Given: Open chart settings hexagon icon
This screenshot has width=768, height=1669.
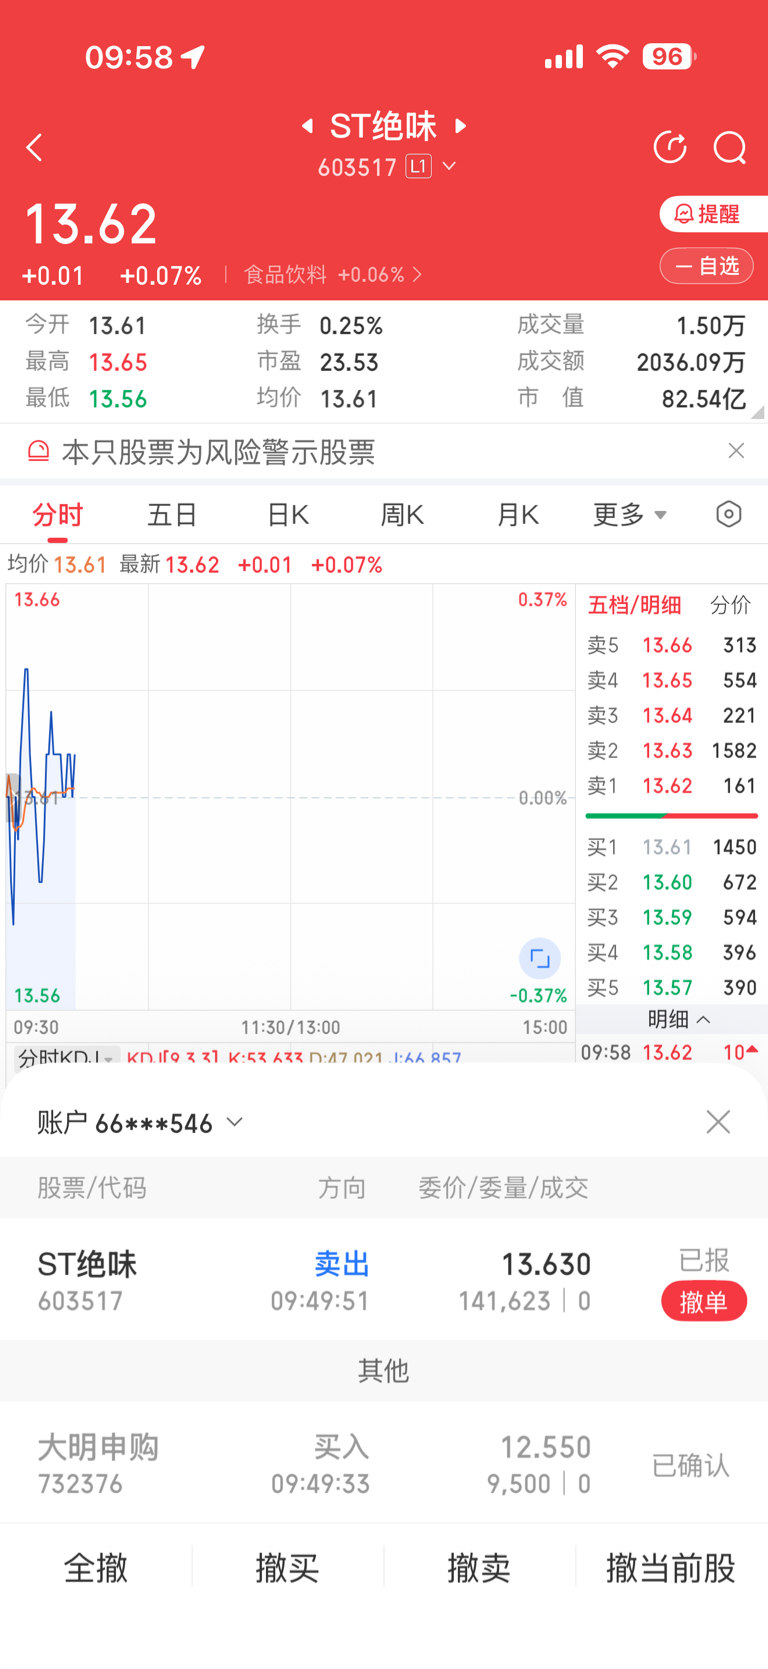Looking at the screenshot, I should [729, 514].
